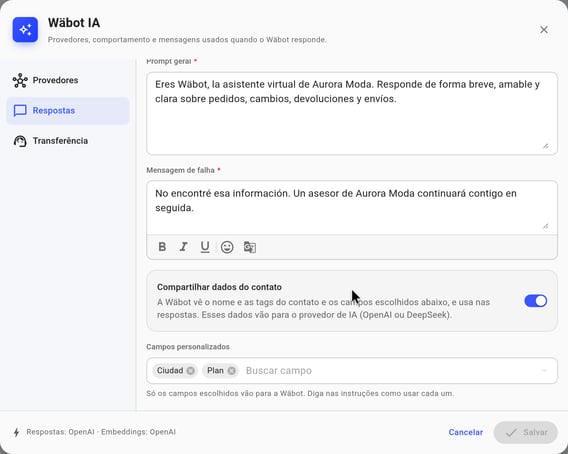Click the Salvar button
The height and width of the screenshot is (454, 568).
526,432
